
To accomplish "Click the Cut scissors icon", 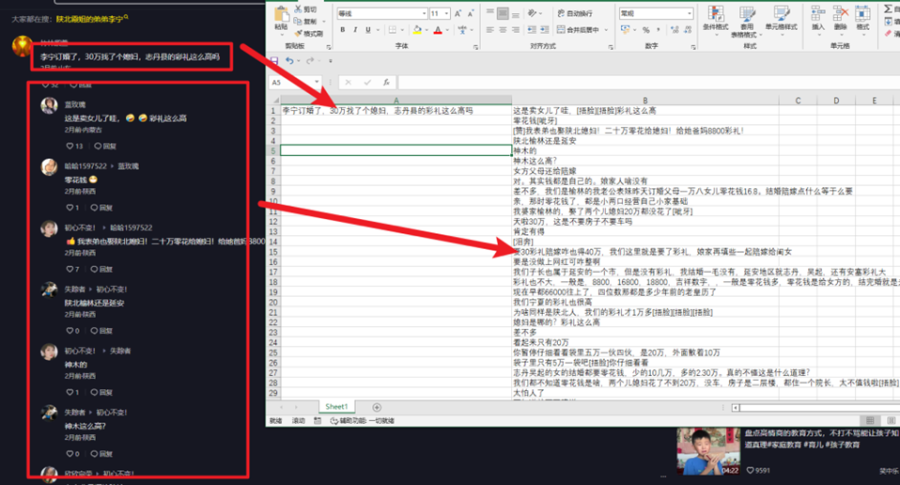I will coord(298,9).
